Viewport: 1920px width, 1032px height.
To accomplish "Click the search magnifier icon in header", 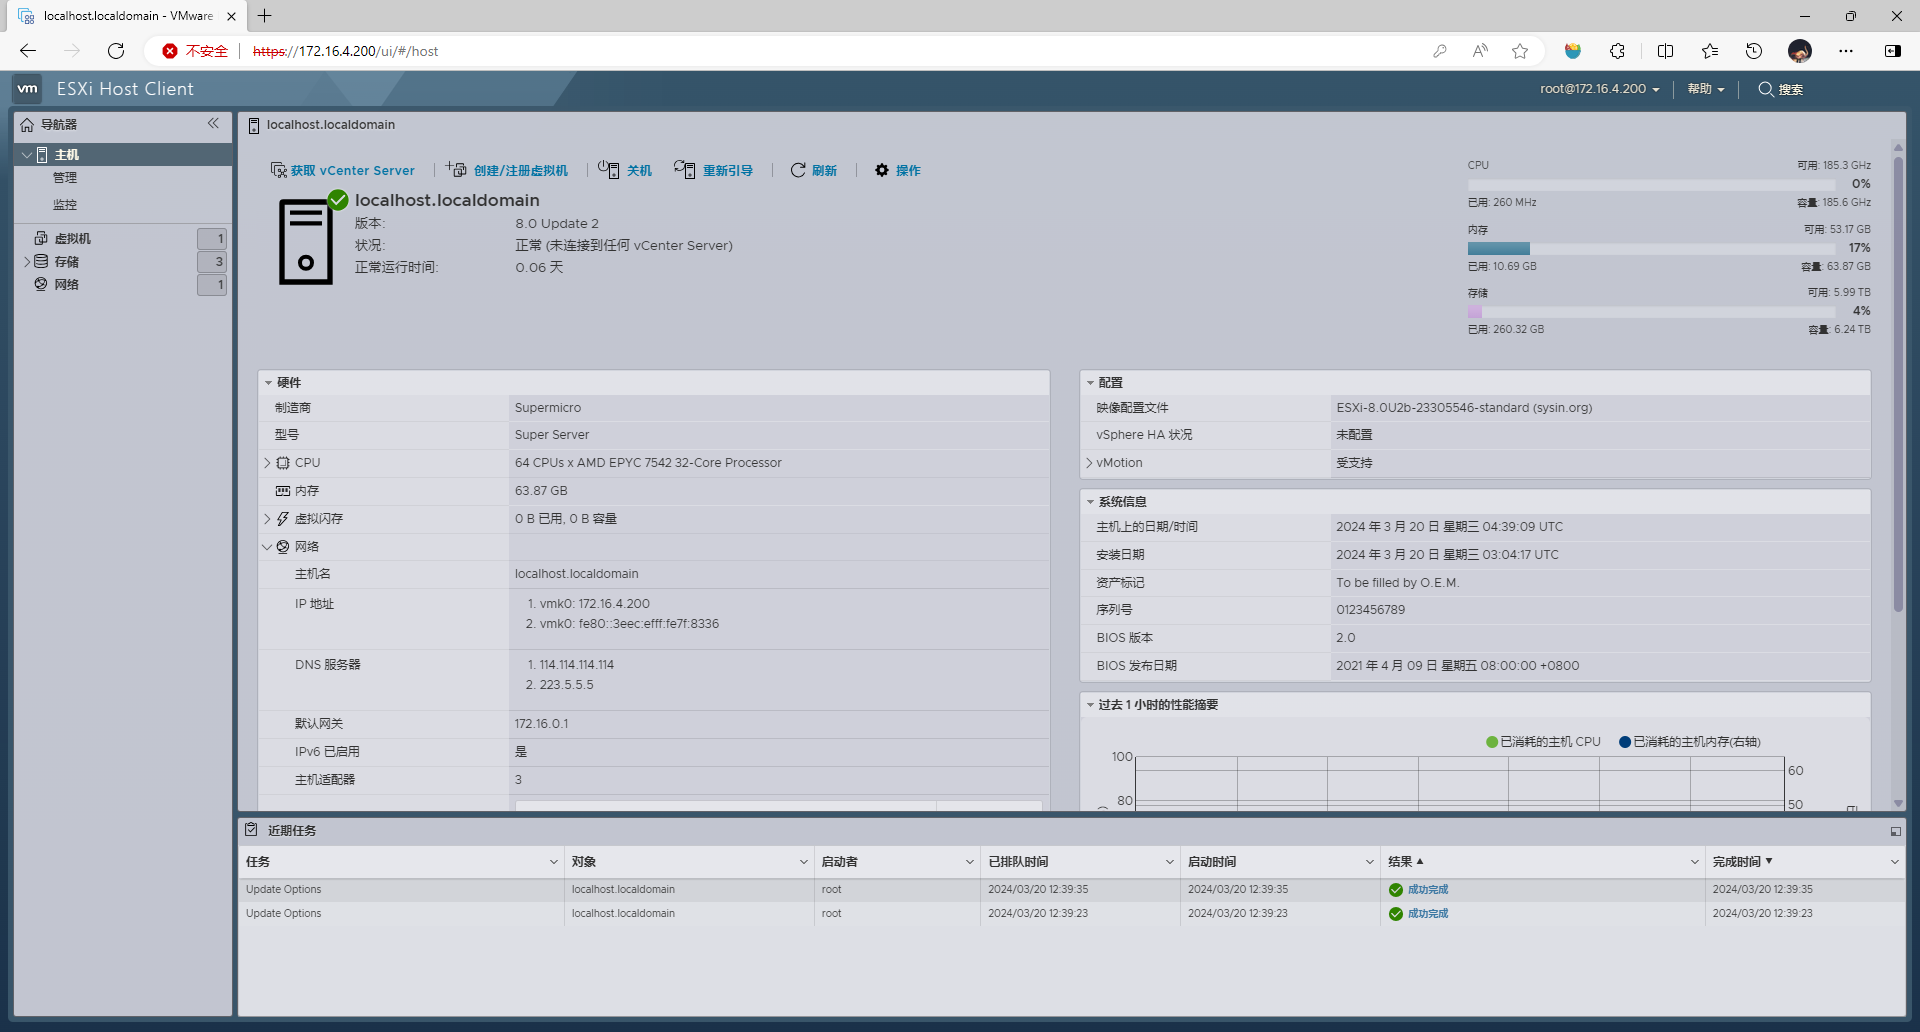I will (1766, 89).
